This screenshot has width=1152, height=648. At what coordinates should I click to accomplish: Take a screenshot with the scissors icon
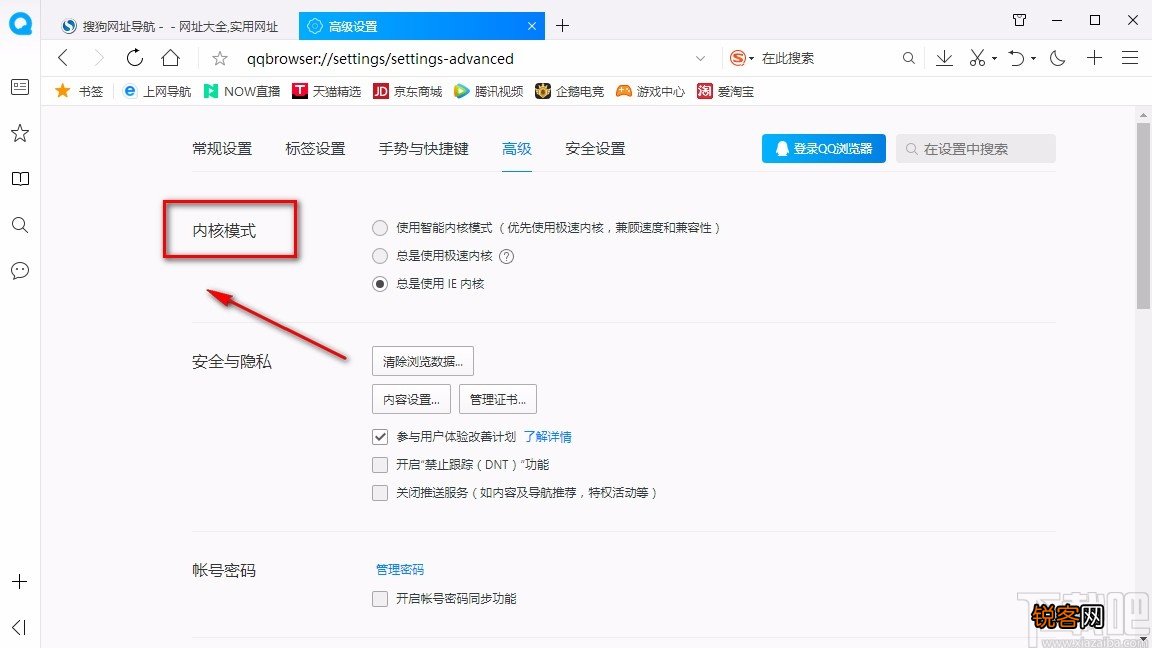(975, 58)
